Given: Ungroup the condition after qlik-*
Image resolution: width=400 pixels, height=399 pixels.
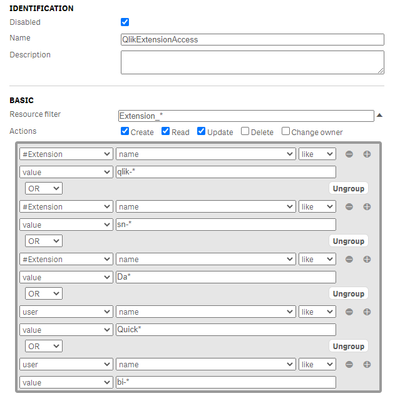Looking at the screenshot, I should pyautogui.click(x=348, y=189).
